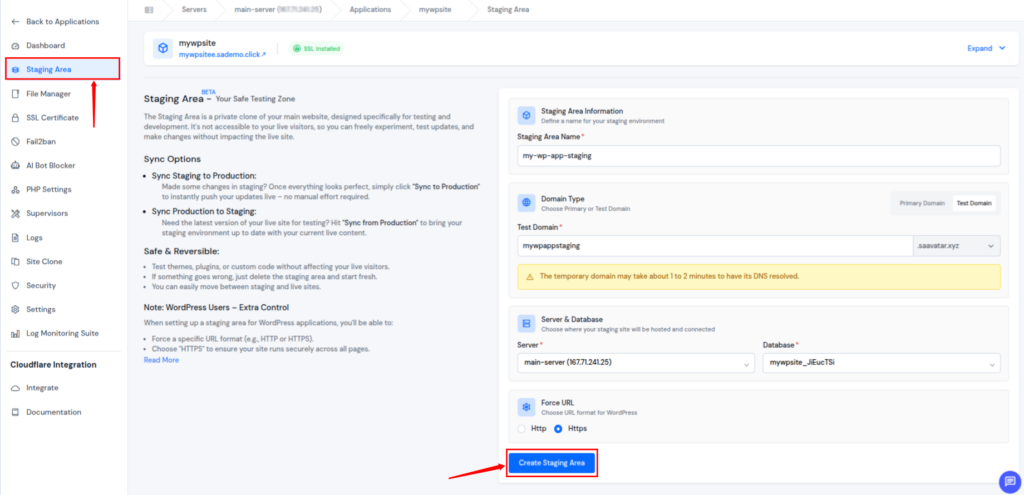The width and height of the screenshot is (1024, 495).
Task: Click the mywpsite application cube icon
Action: click(163, 48)
